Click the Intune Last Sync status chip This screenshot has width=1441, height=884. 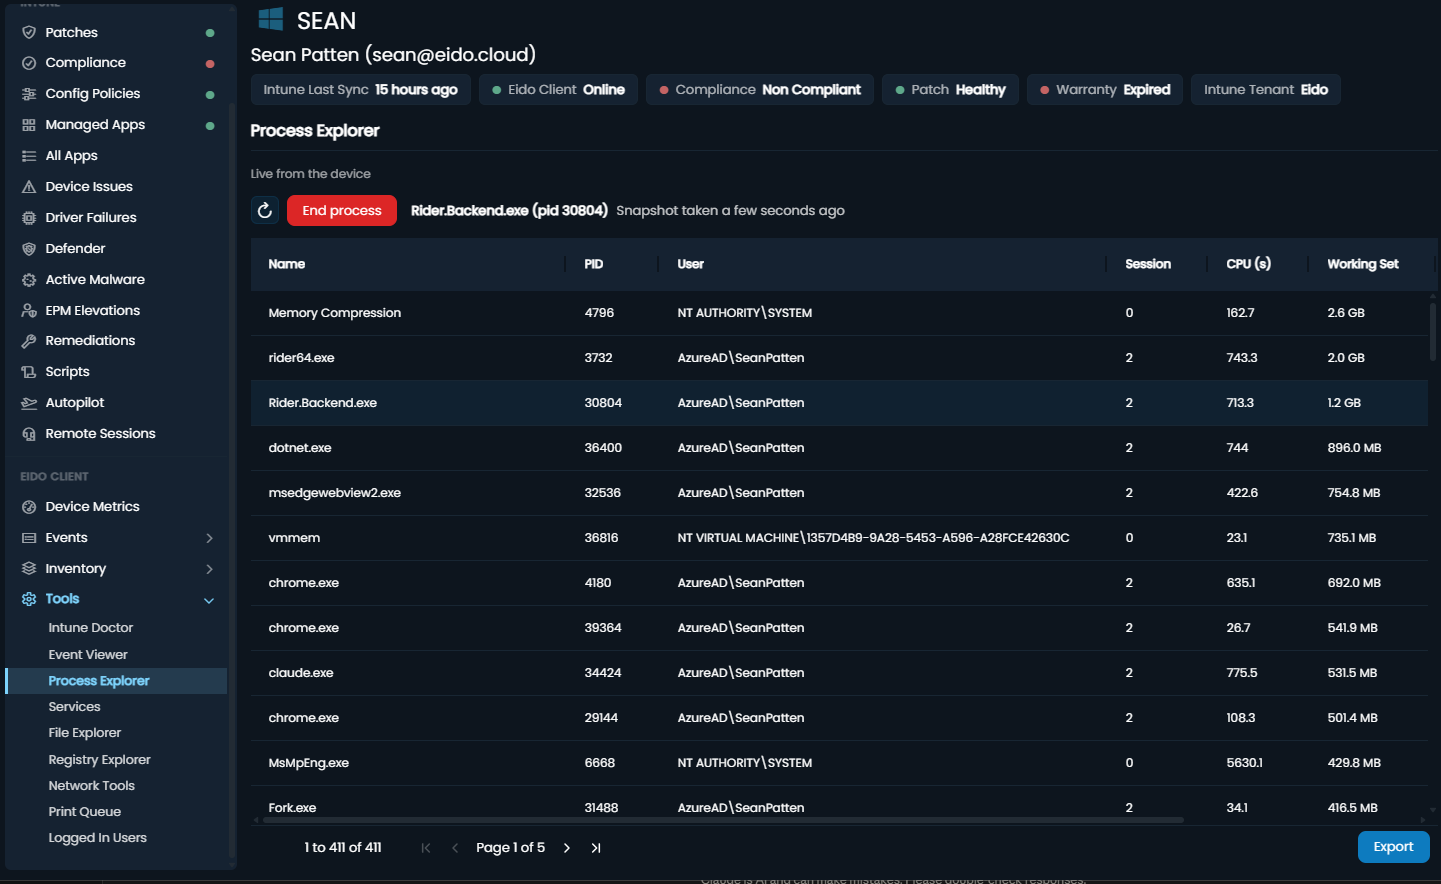[x=360, y=90]
